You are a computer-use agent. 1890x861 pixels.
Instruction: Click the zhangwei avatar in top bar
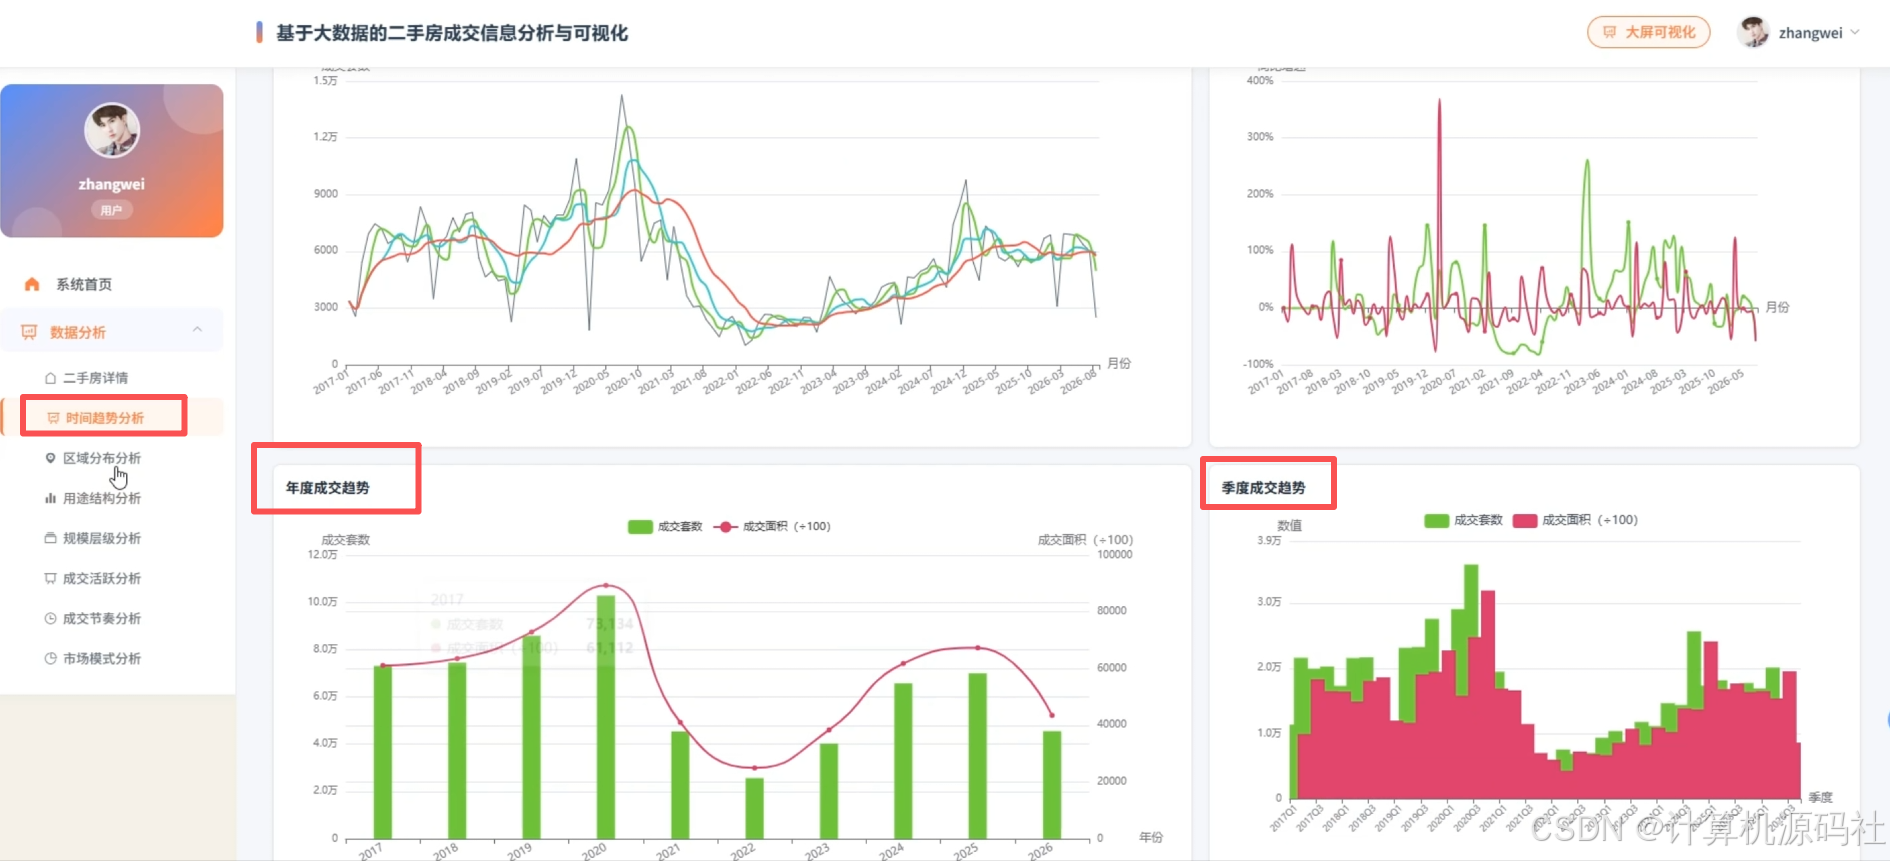[x=1753, y=32]
